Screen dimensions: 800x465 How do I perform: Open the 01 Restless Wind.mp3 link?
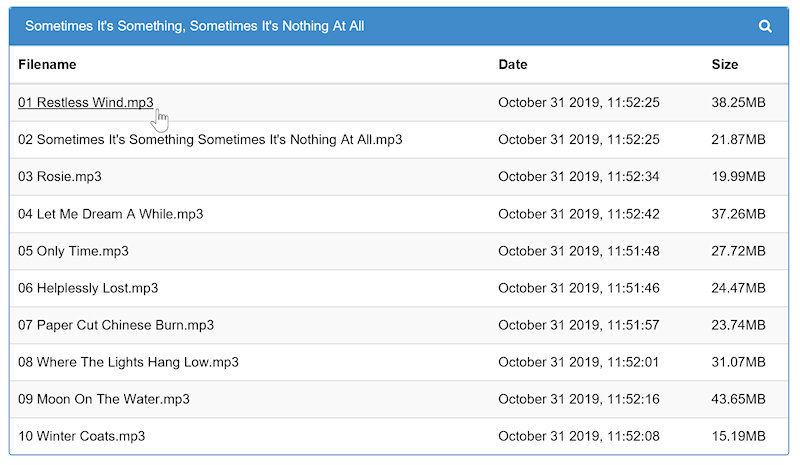[86, 103]
